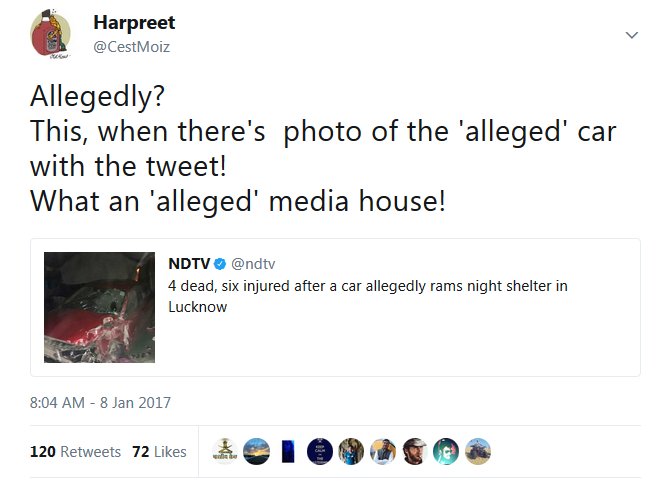The image size is (656, 489).
Task: Open the tweet options chevron menu
Action: click(x=632, y=35)
